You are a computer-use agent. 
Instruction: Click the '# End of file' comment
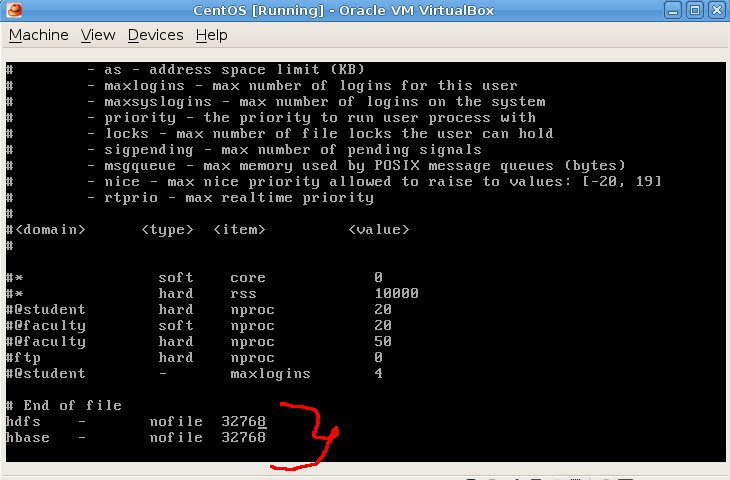coord(64,406)
